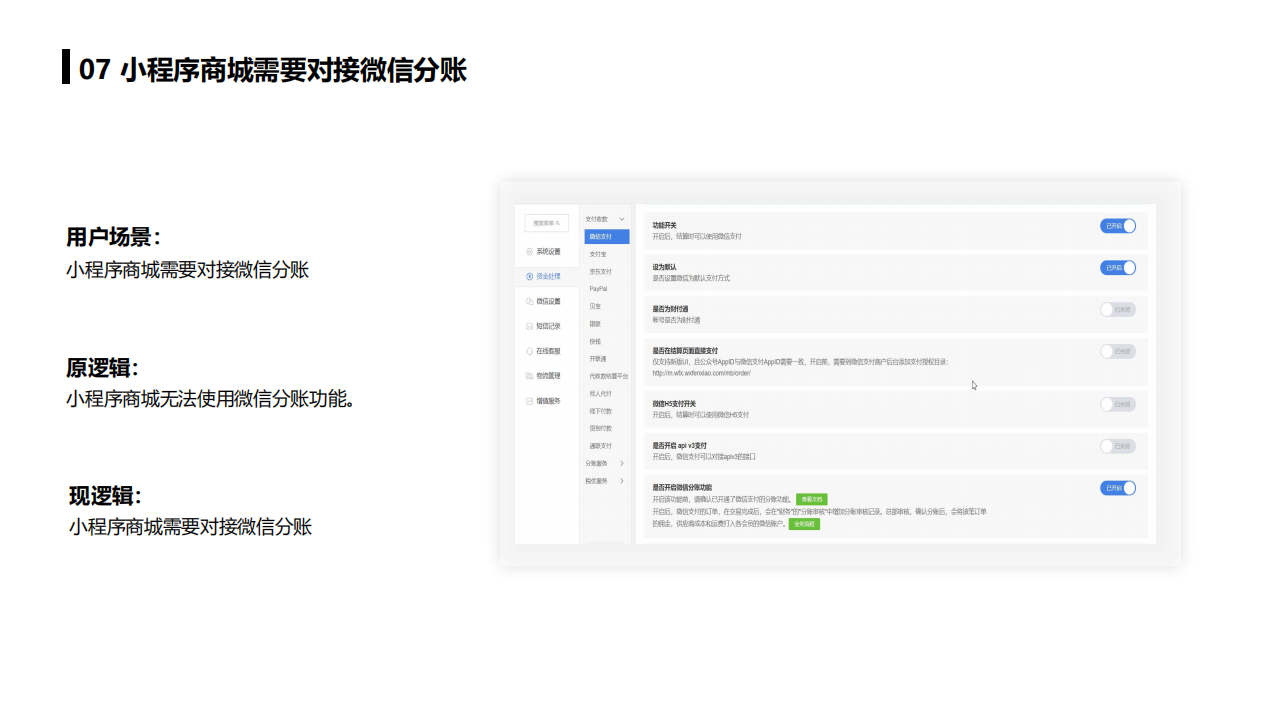Disable the 是否开启微信分账功能 toggle
Image resolution: width=1280 pixels, height=720 pixels.
tap(1118, 488)
